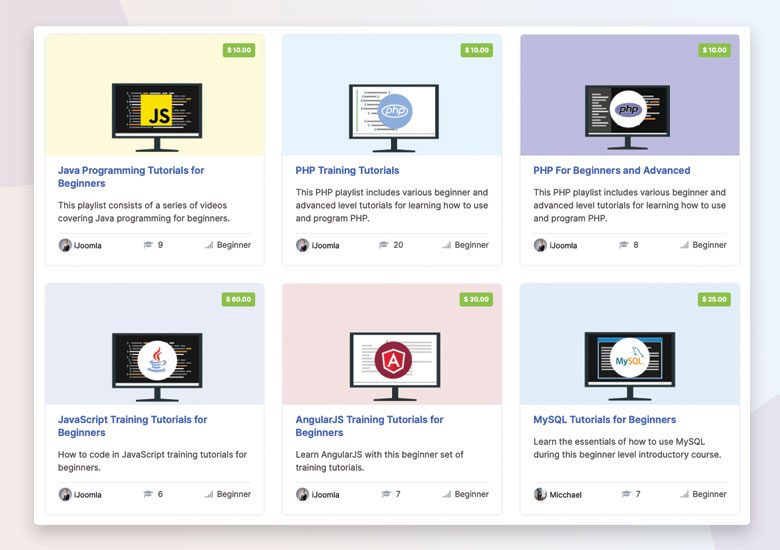Viewport: 780px width, 550px height.
Task: Click the MySQL dolphin monitor thumbnail
Action: (x=629, y=366)
